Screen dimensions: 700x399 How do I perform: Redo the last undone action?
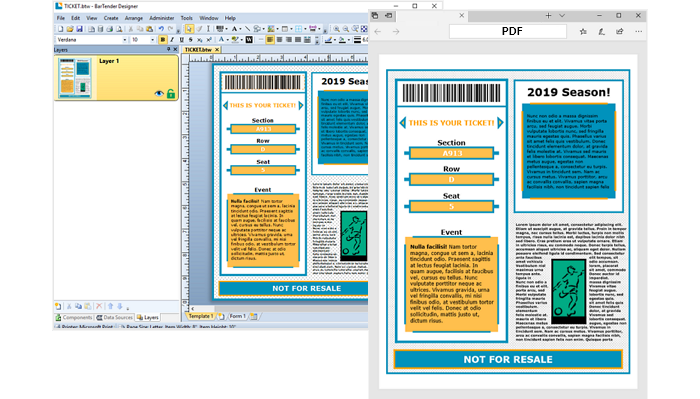[171, 29]
